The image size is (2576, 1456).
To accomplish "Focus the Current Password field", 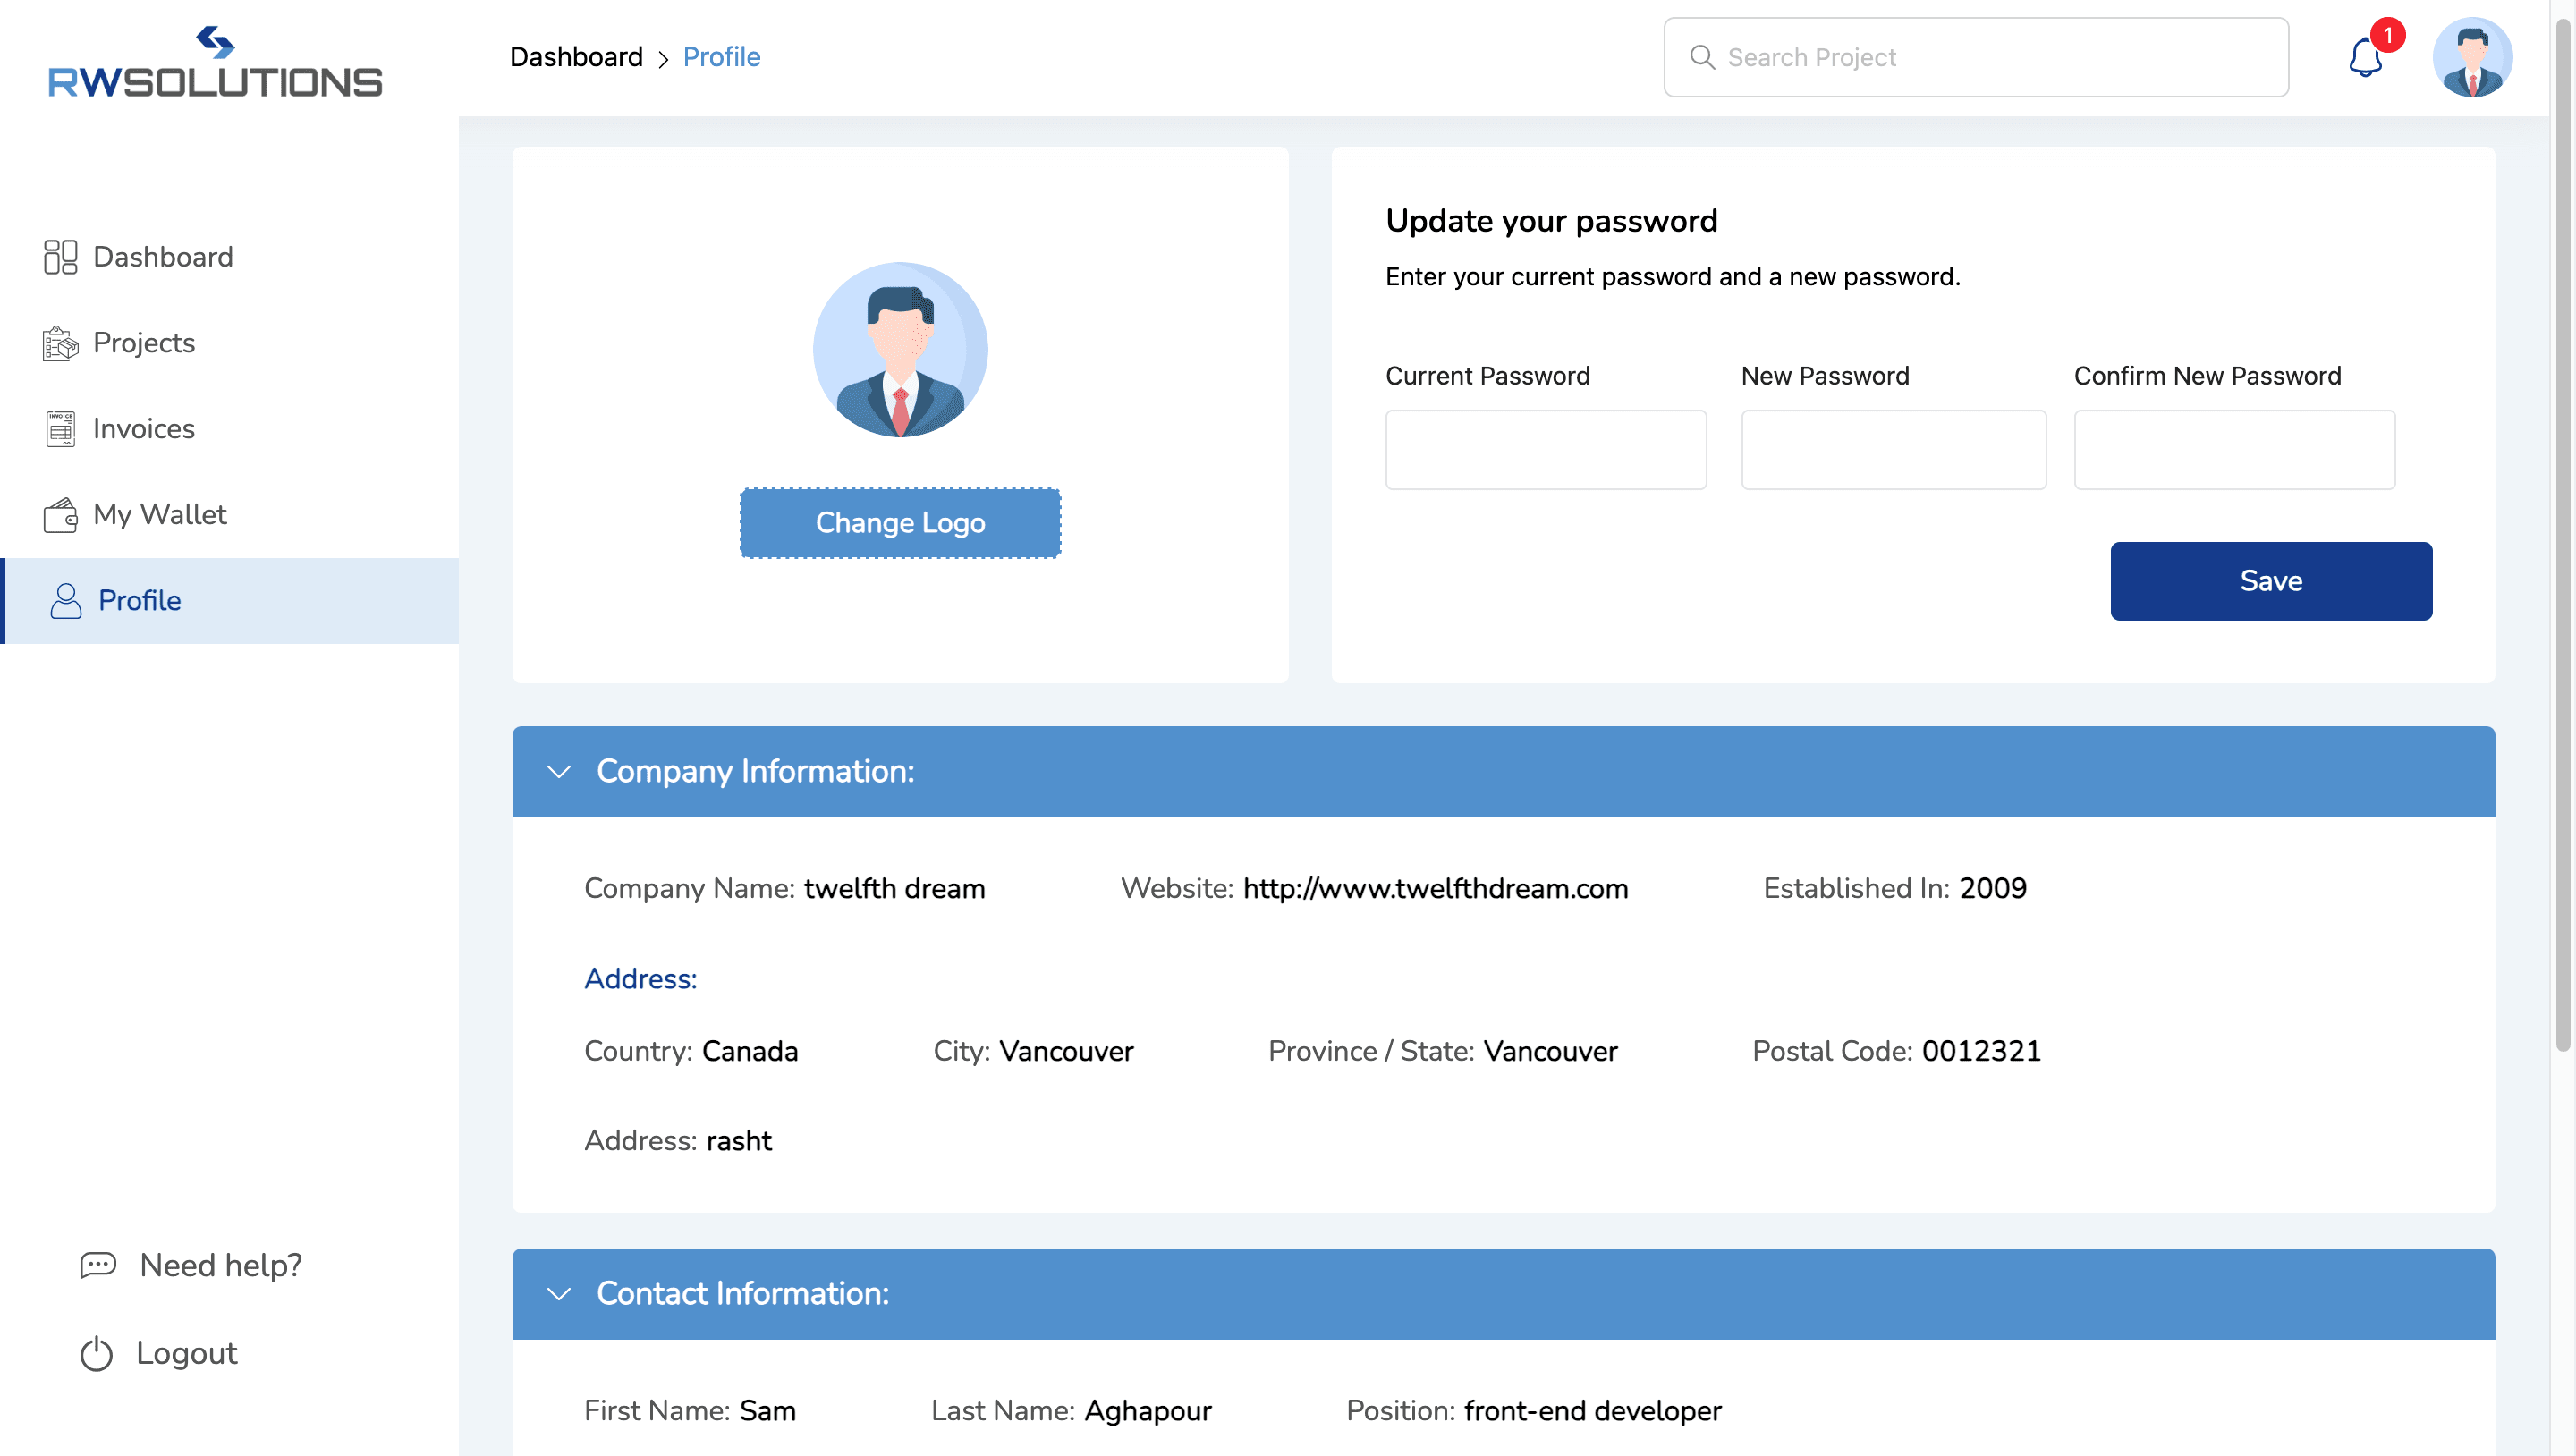I will (1546, 450).
